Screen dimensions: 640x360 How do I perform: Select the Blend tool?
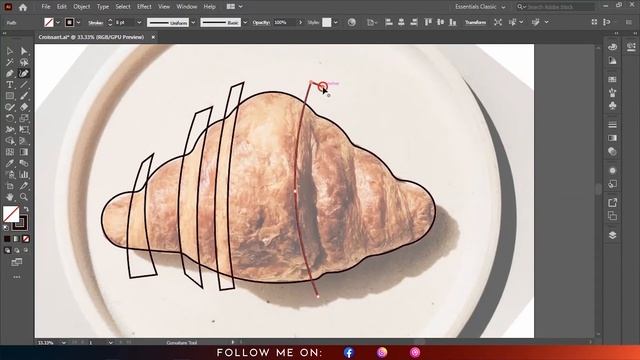(24, 163)
